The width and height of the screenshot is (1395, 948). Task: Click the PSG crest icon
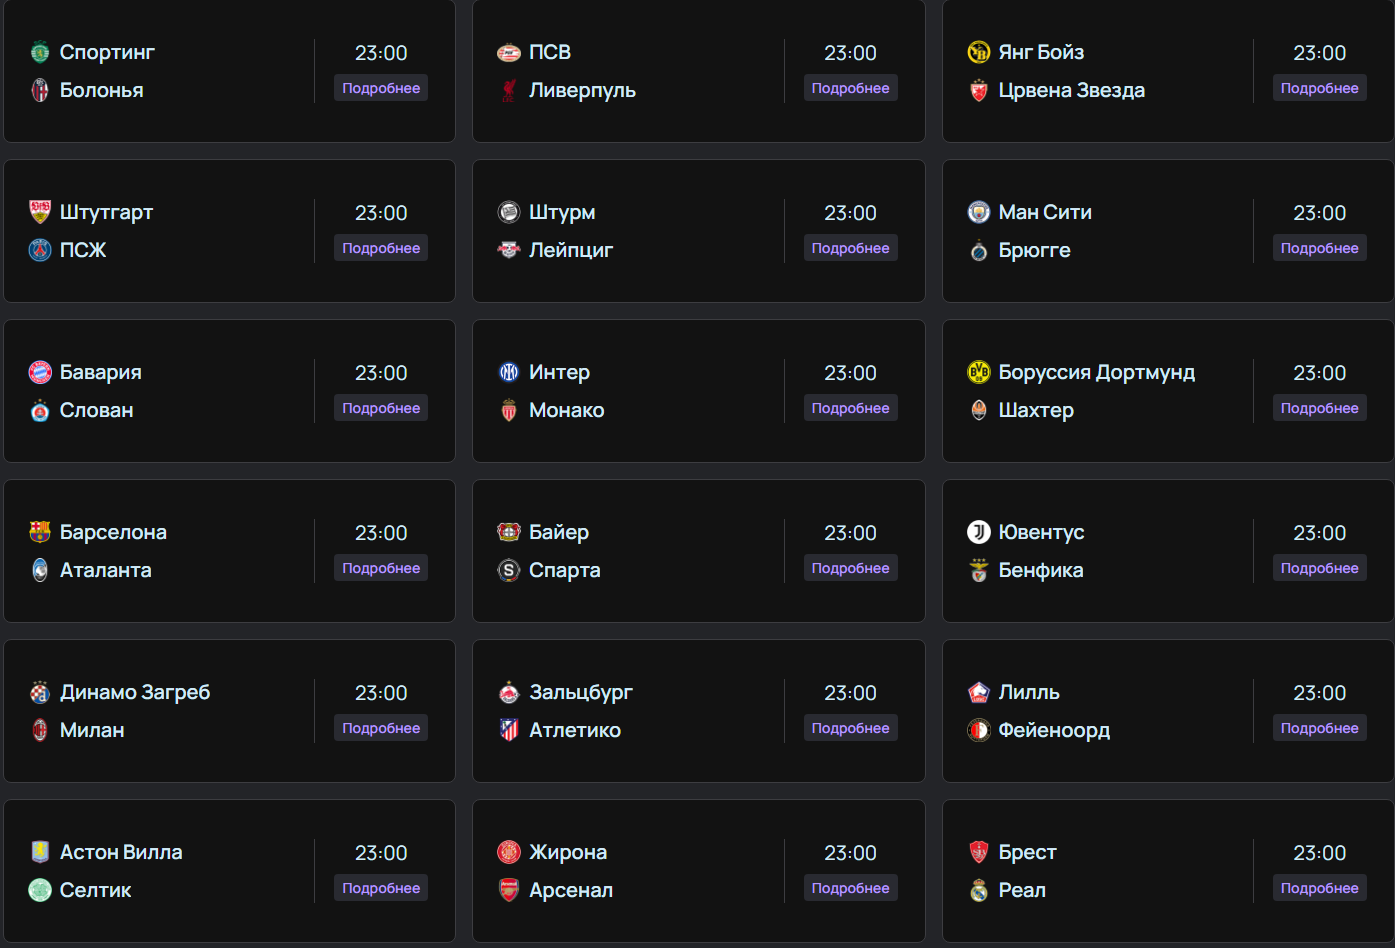(40, 250)
